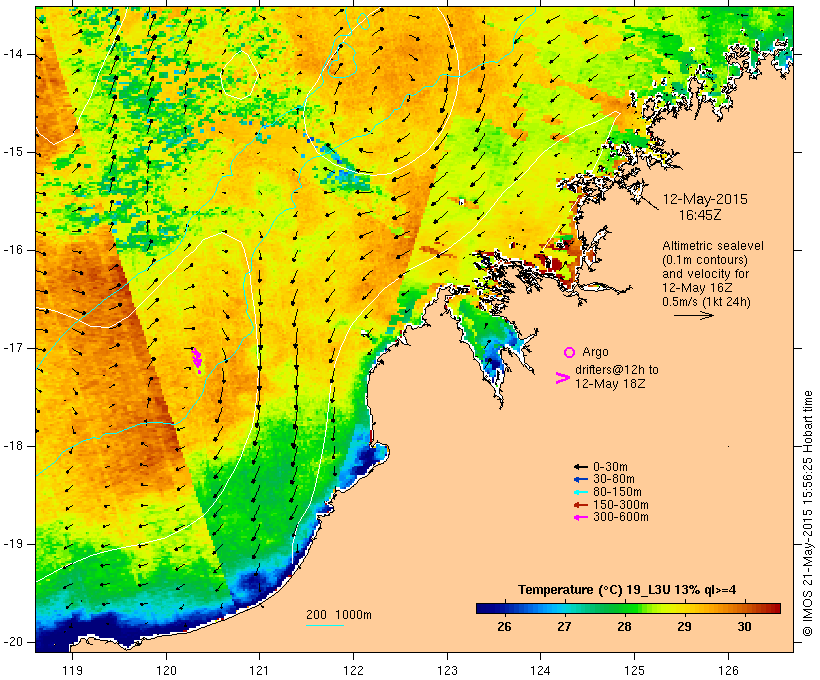Click the colorbar tick label 29
This screenshot has height=680, width=820.
[x=685, y=627]
